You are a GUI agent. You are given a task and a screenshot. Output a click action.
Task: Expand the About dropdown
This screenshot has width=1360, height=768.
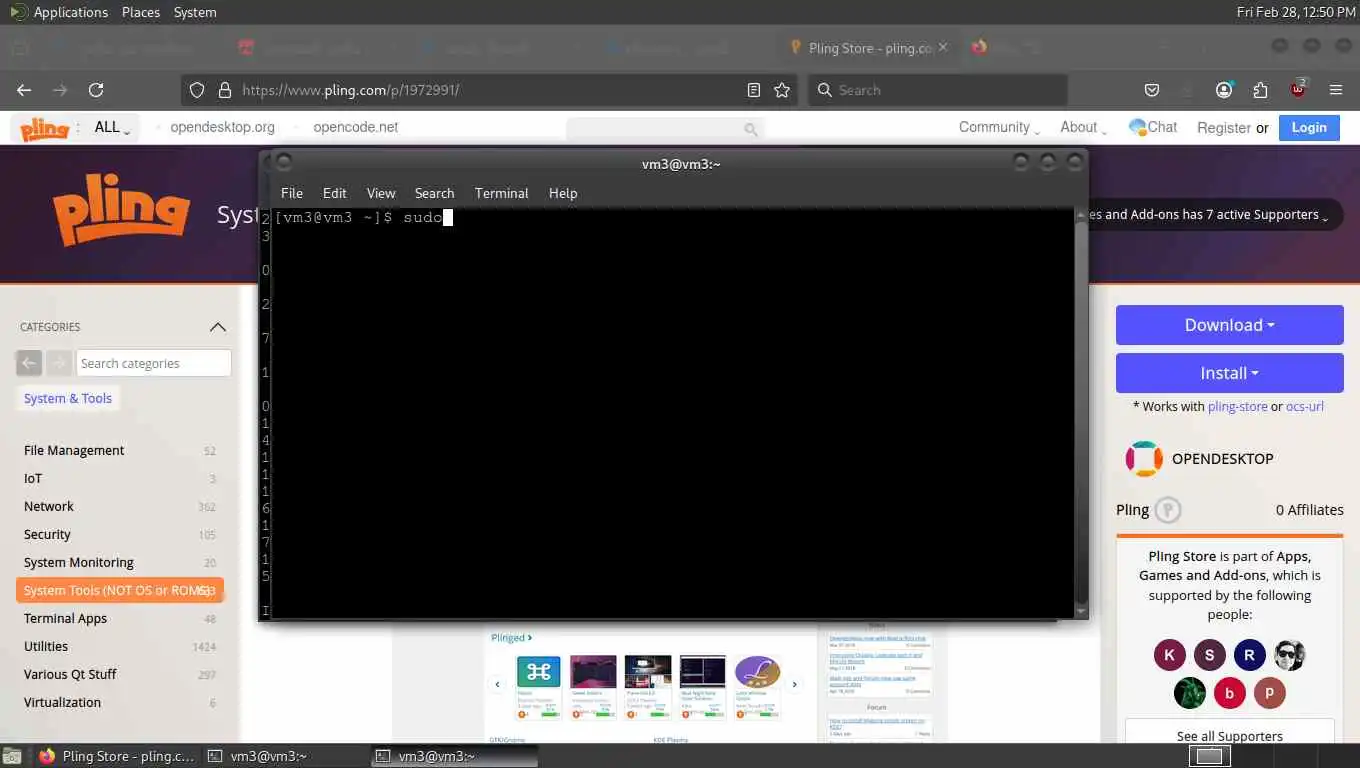point(1084,127)
